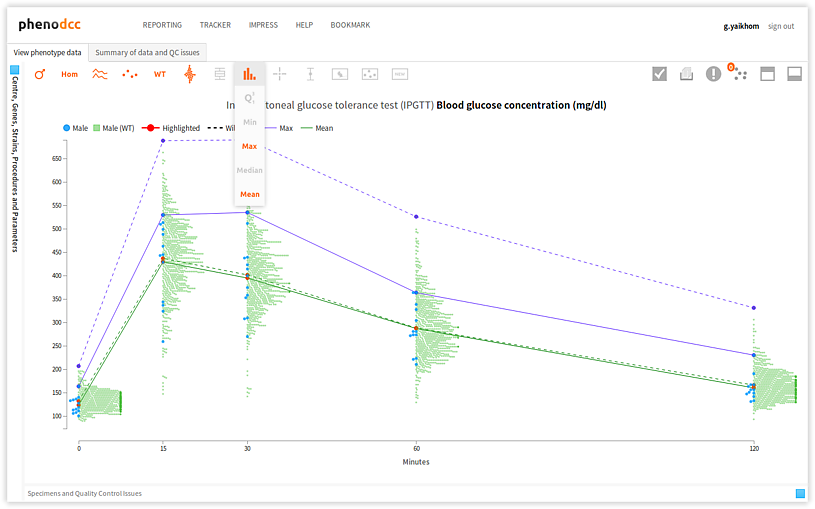Click the top panel layout icon
Screen dimensions: 815x509
click(768, 74)
